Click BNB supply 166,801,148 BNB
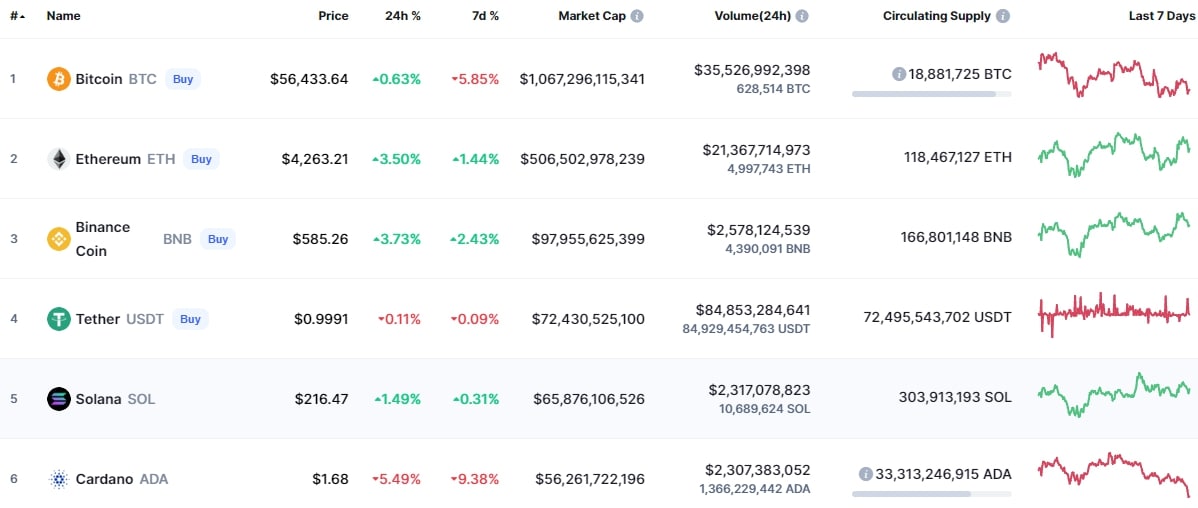 [957, 238]
